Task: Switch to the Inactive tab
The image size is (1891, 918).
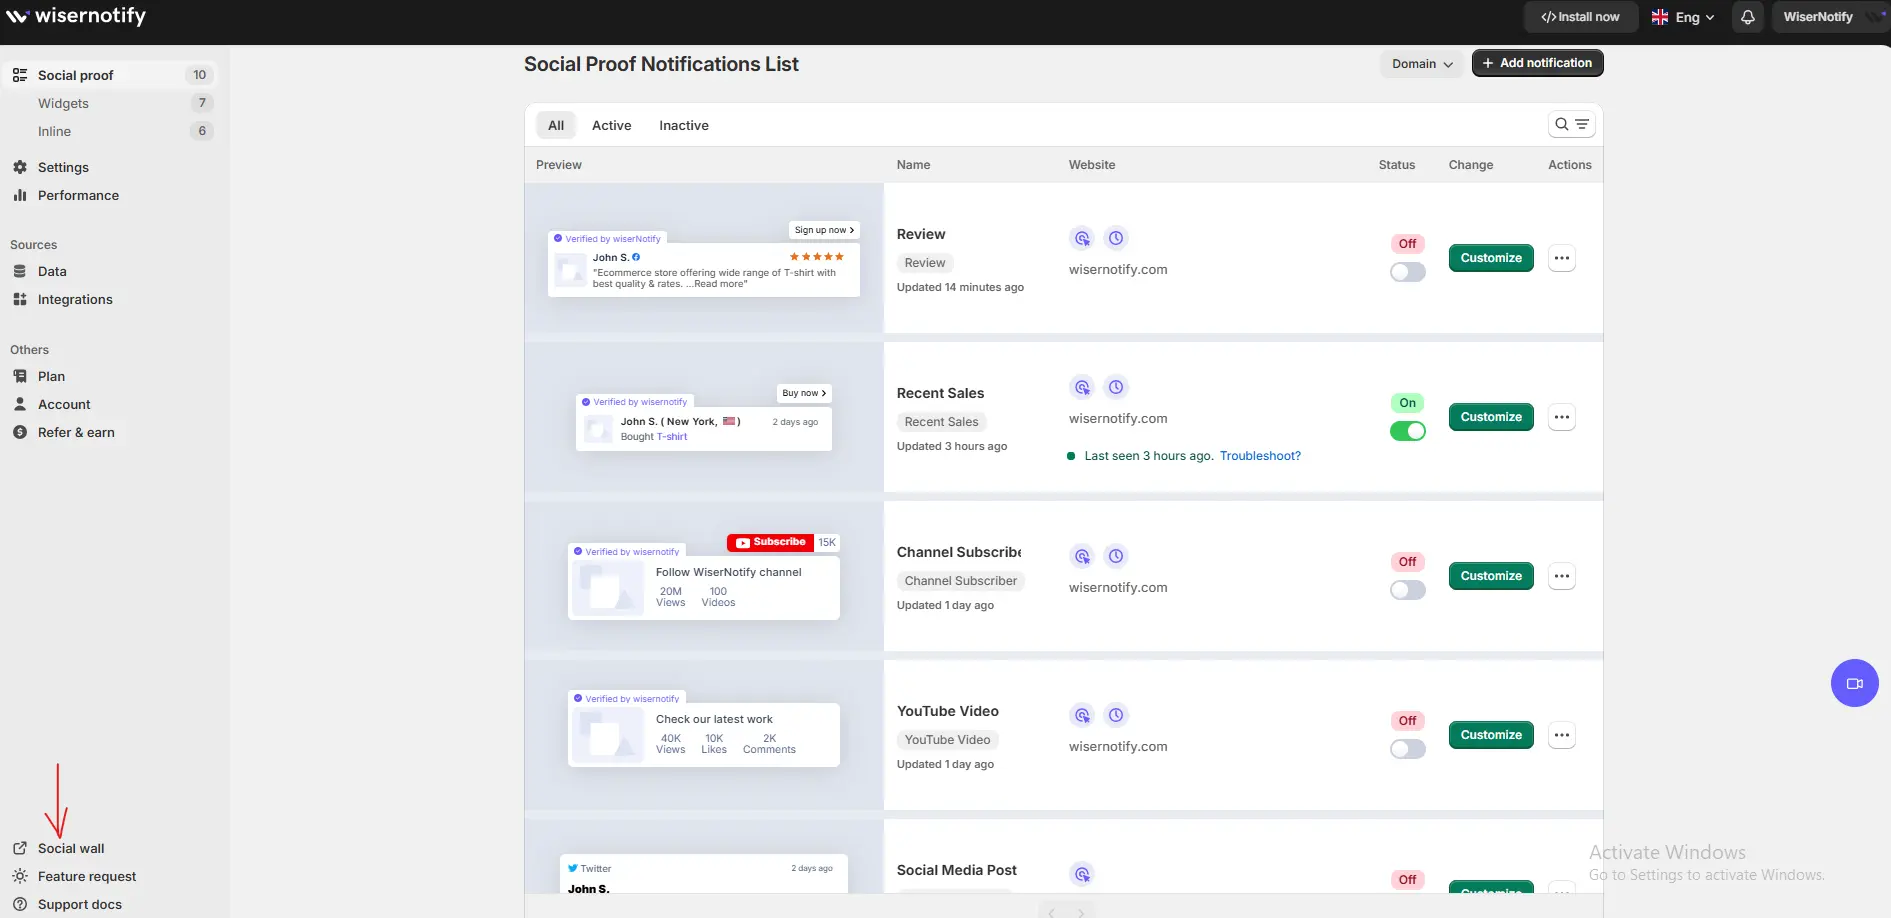Action: click(684, 125)
